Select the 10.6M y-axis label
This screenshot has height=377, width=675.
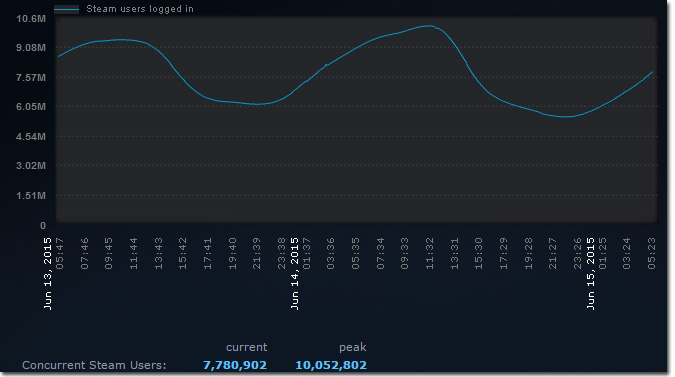pyautogui.click(x=31, y=19)
